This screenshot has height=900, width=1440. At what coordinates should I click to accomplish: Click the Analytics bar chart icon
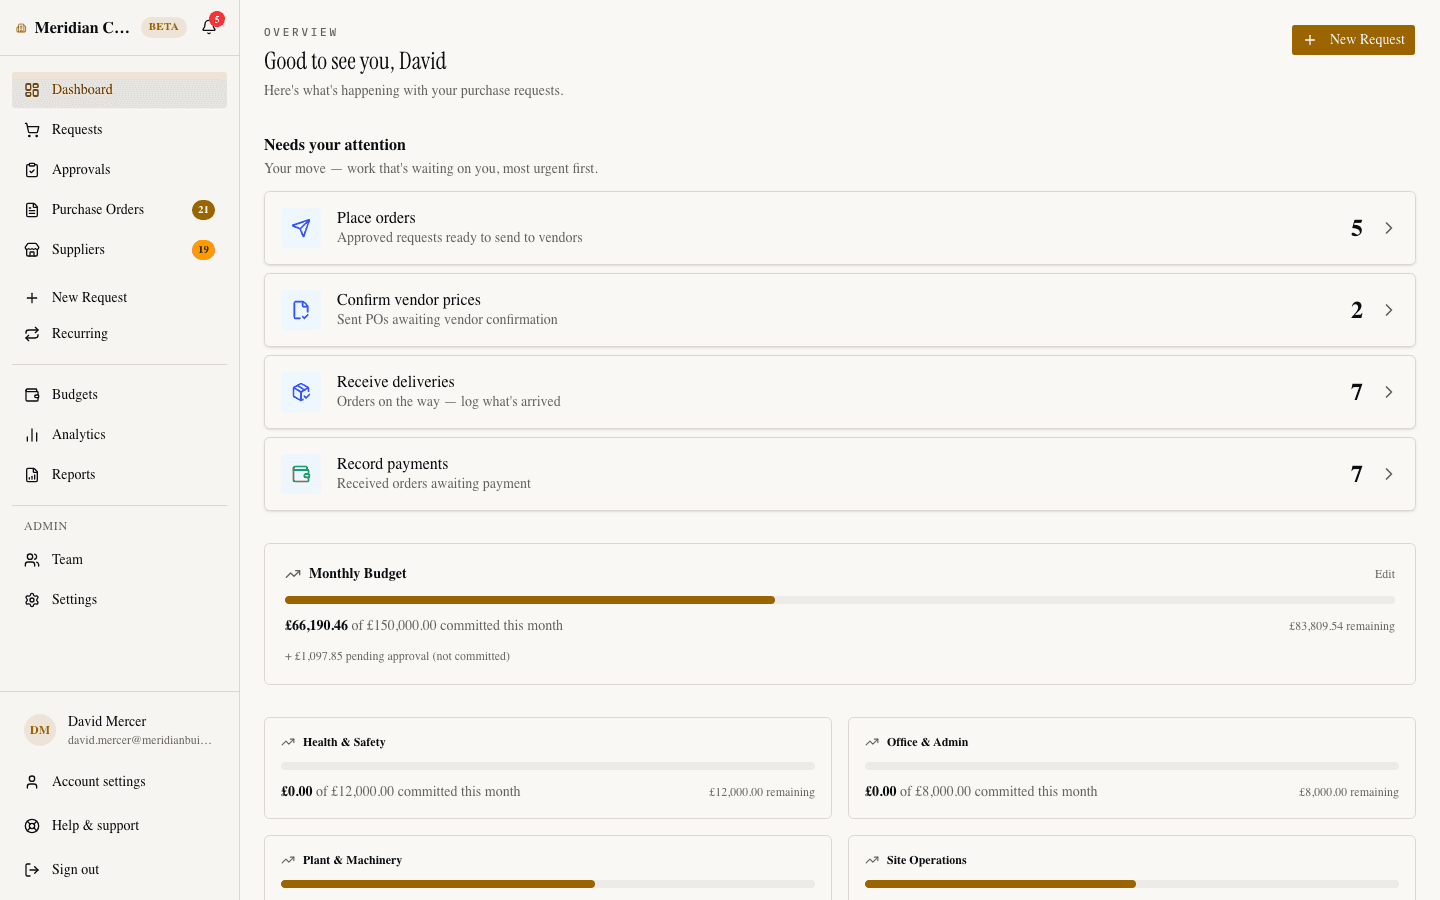tap(32, 435)
